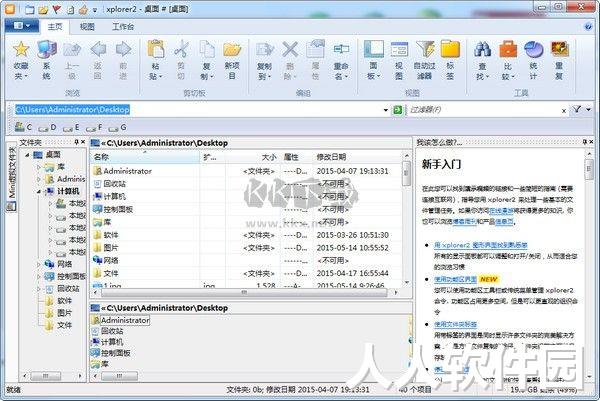
Task: Select 软件 folder in the tree pane
Action: point(64,301)
